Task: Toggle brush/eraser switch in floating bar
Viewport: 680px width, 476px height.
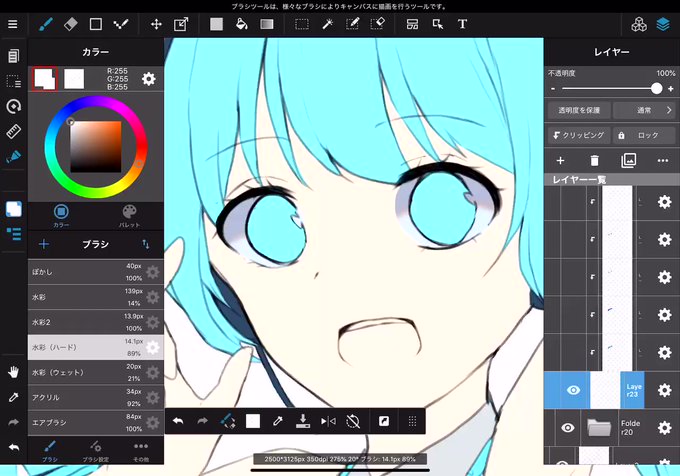Action: click(x=228, y=421)
